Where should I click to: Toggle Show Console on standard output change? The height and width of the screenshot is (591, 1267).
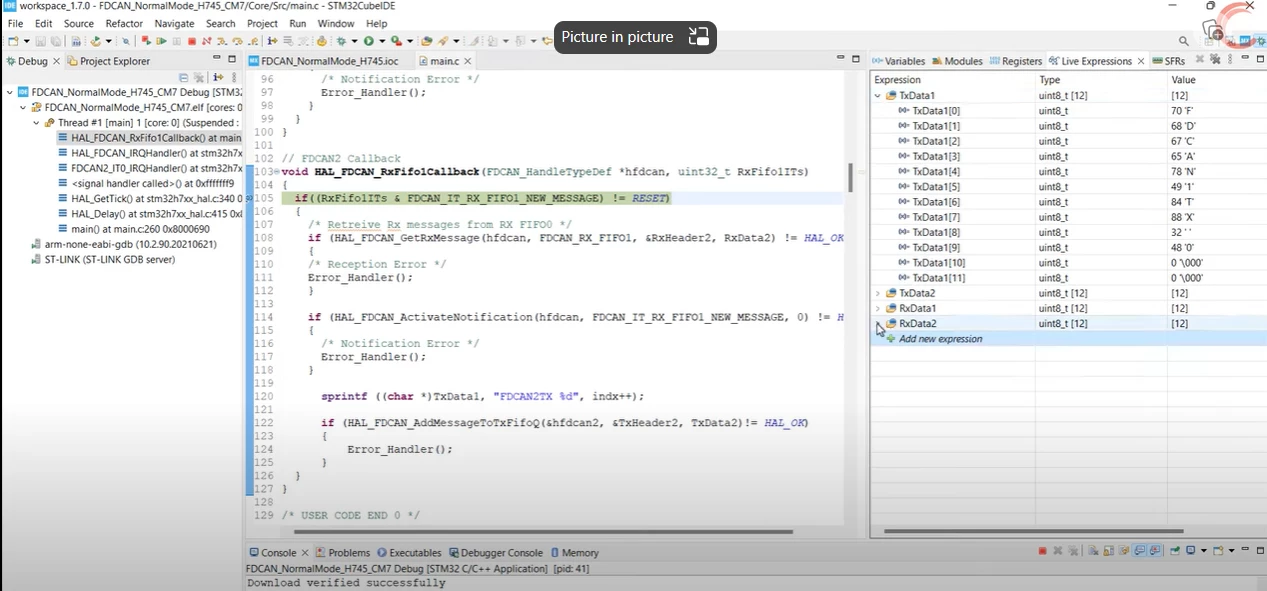click(x=1139, y=551)
